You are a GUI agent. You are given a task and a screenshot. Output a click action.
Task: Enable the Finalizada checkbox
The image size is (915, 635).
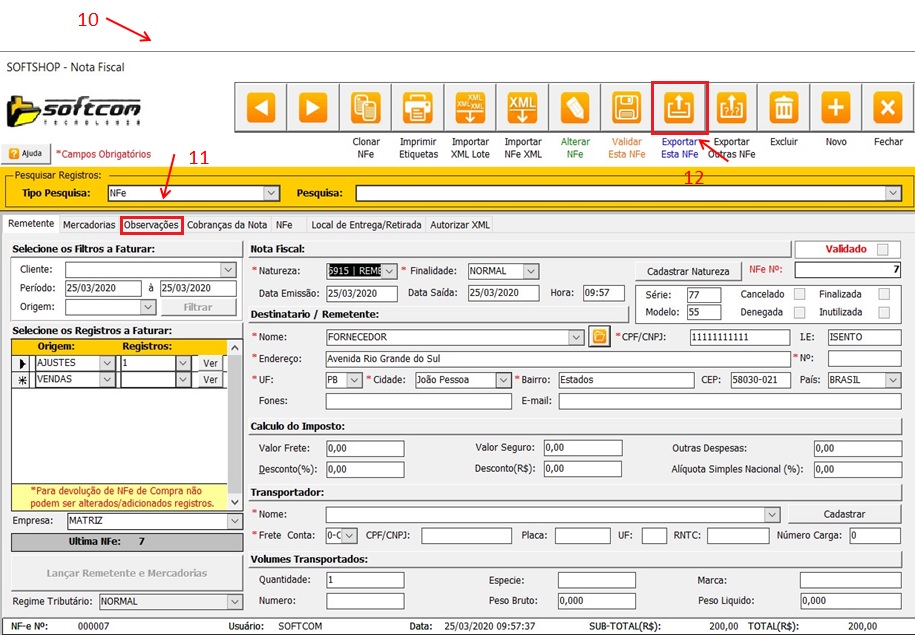pyautogui.click(x=884, y=294)
